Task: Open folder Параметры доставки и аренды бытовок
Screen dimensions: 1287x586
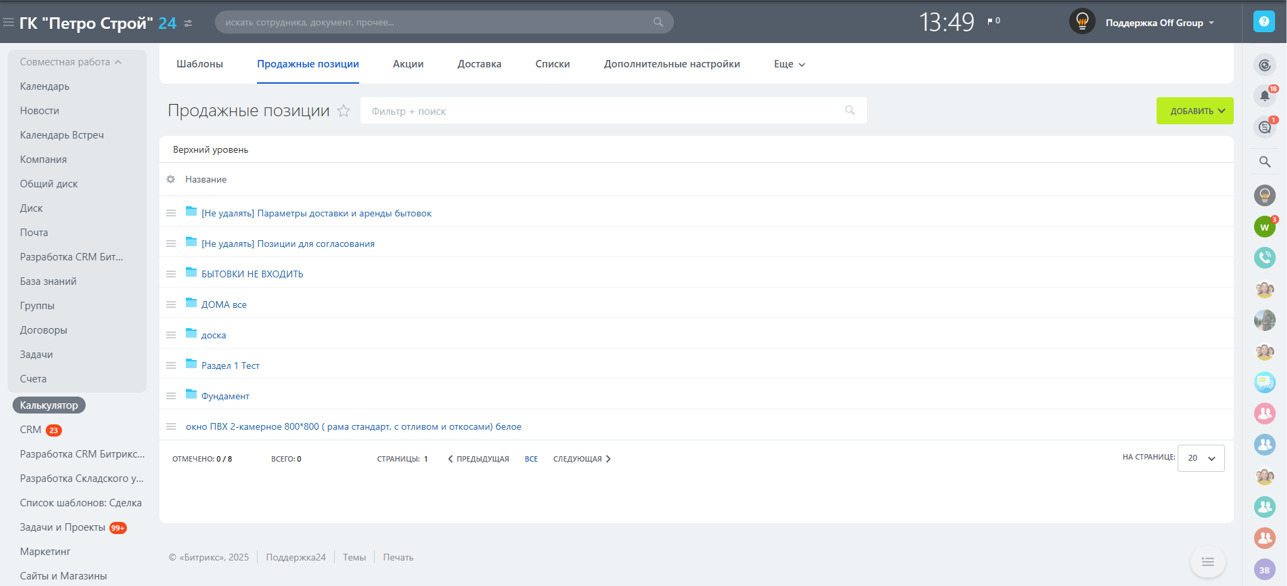Action: click(316, 213)
